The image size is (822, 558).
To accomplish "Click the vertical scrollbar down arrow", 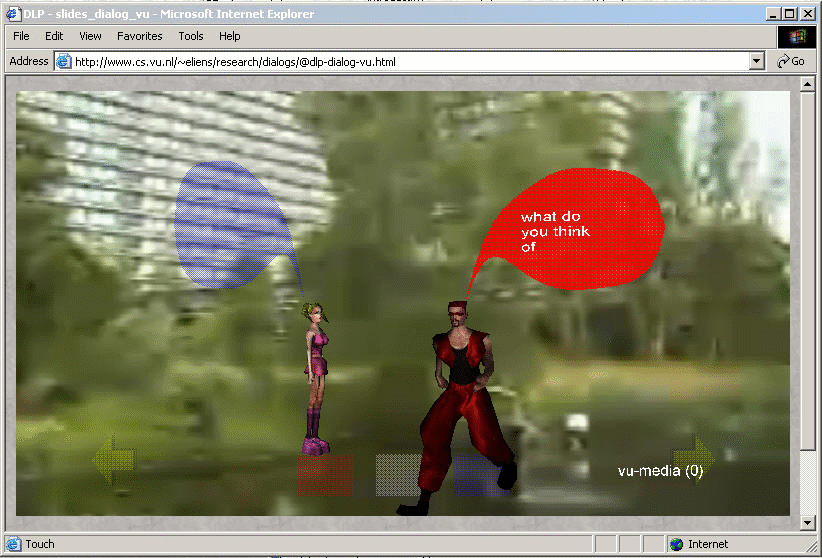I will coord(807,522).
